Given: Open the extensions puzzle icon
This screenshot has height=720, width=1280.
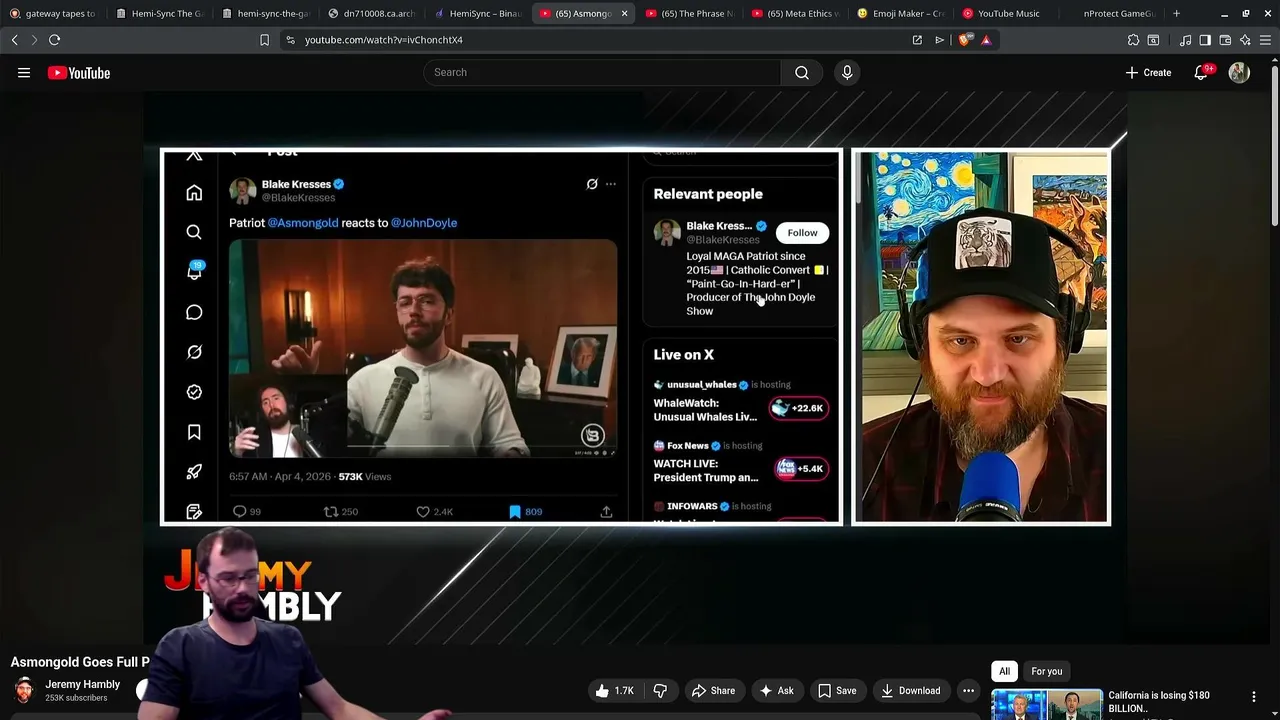Looking at the screenshot, I should pyautogui.click(x=1133, y=40).
